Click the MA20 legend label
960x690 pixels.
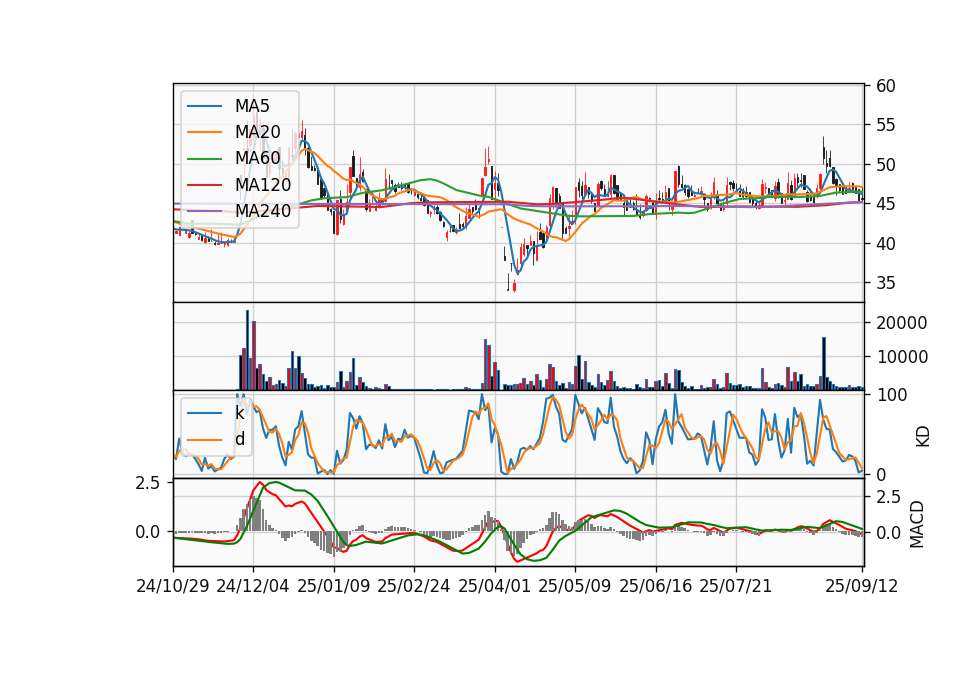257,132
